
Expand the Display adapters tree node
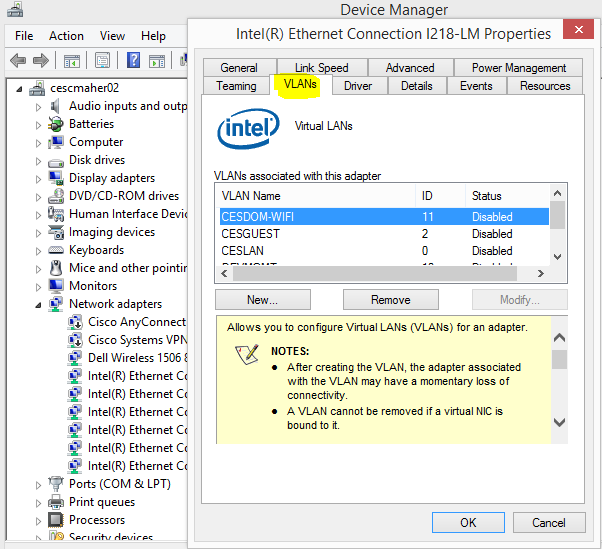pos(38,179)
